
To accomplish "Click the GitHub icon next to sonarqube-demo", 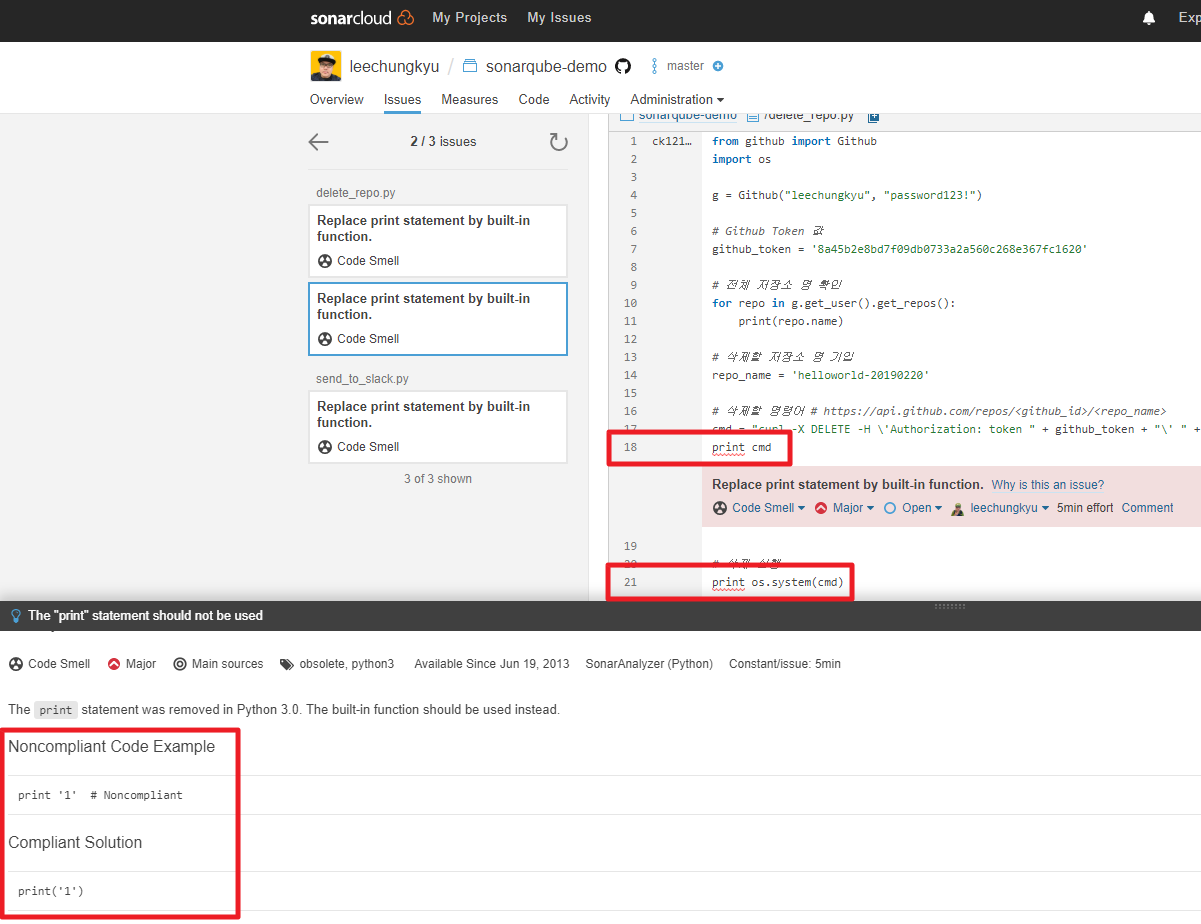I will [623, 66].
